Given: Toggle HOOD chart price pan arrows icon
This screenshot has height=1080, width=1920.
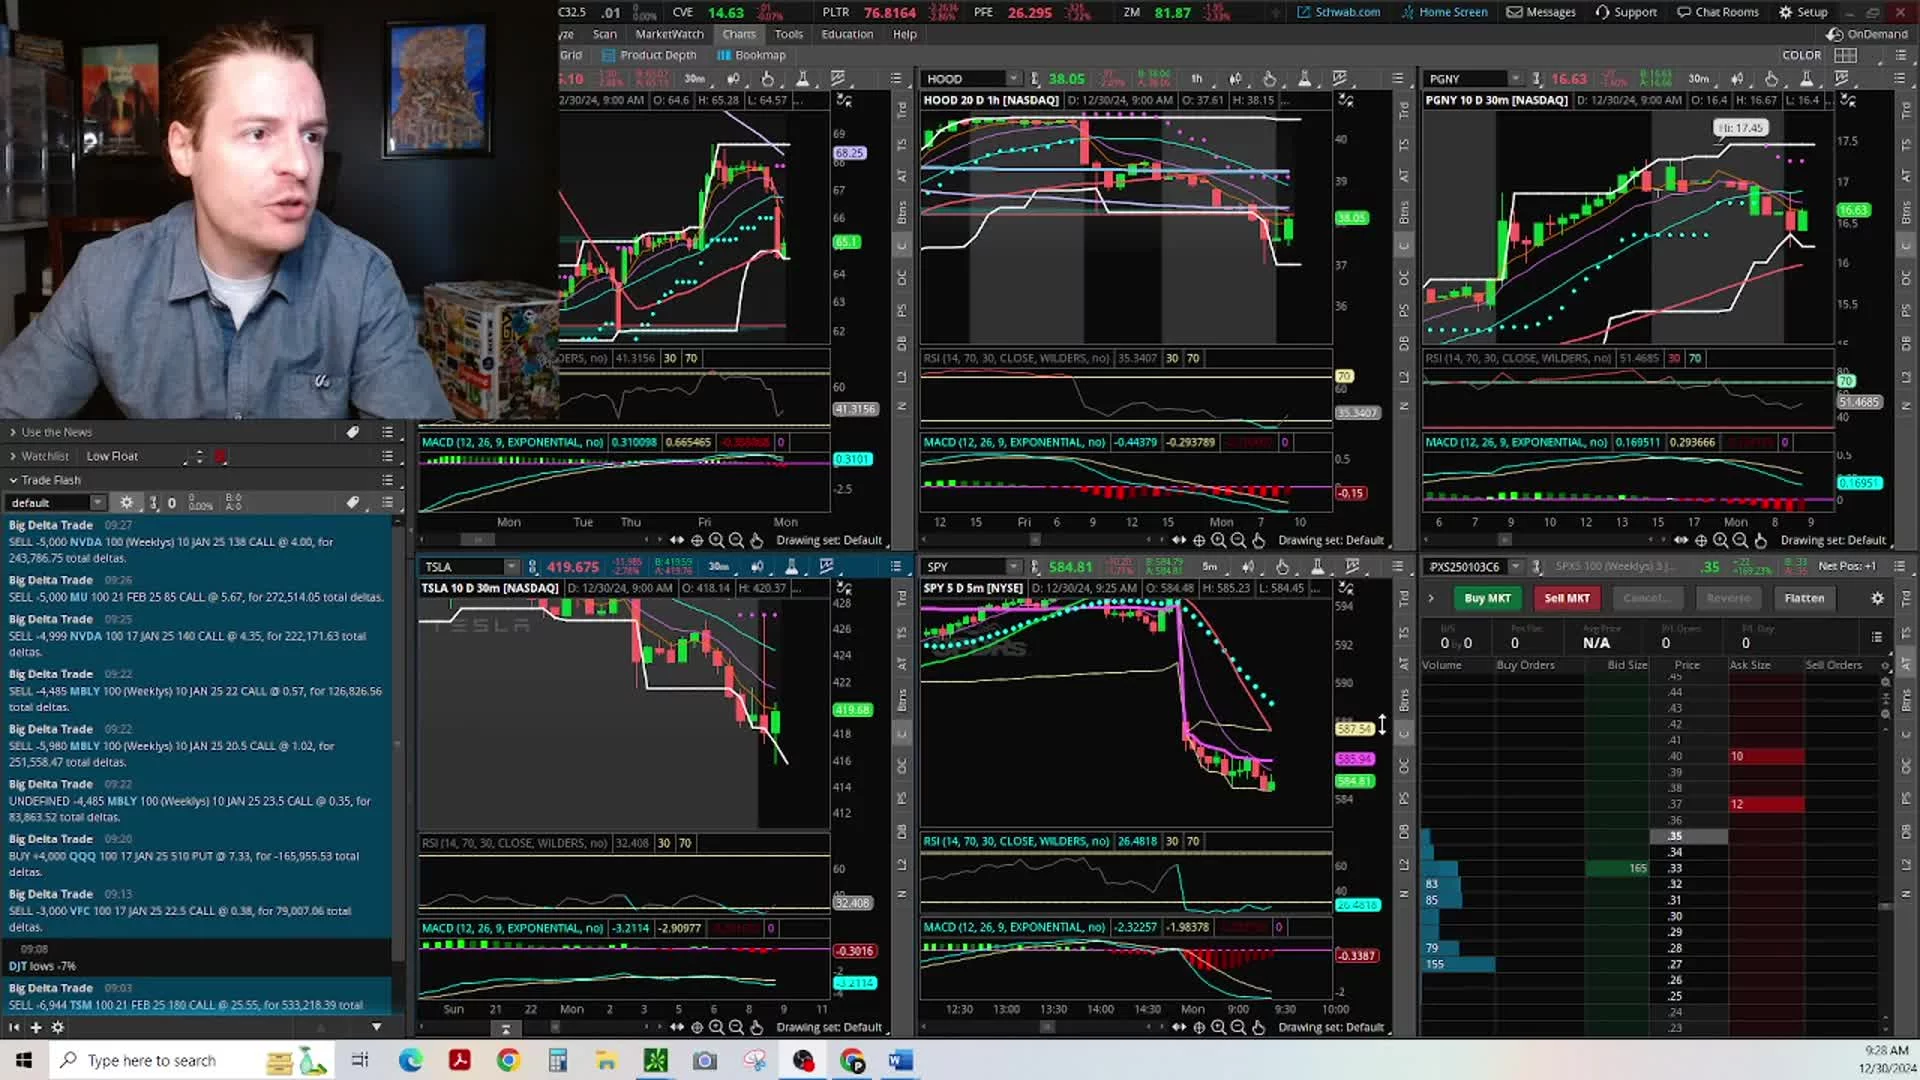Looking at the screenshot, I should [x=1178, y=540].
